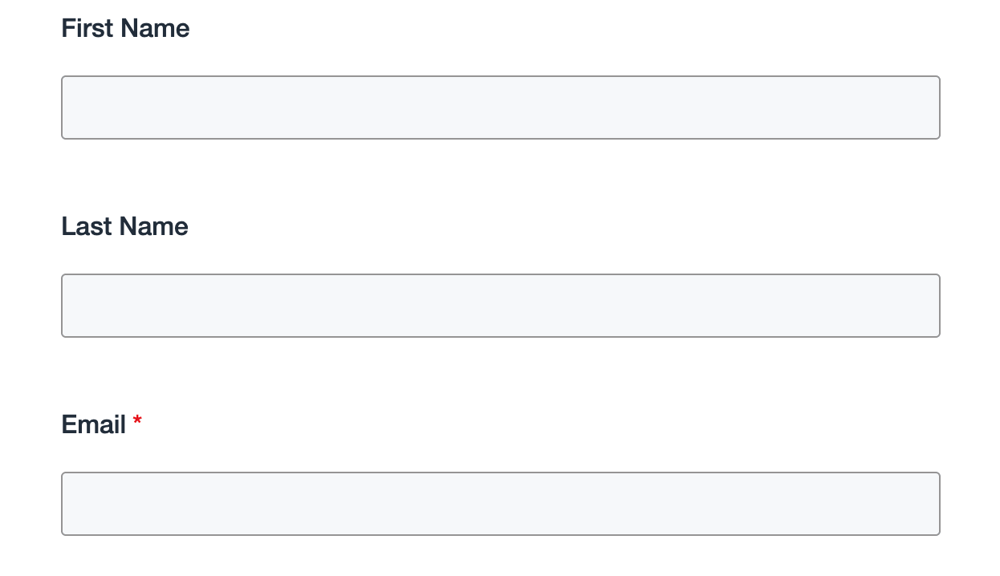Select the bottom form field
1000x576 pixels.
click(500, 504)
